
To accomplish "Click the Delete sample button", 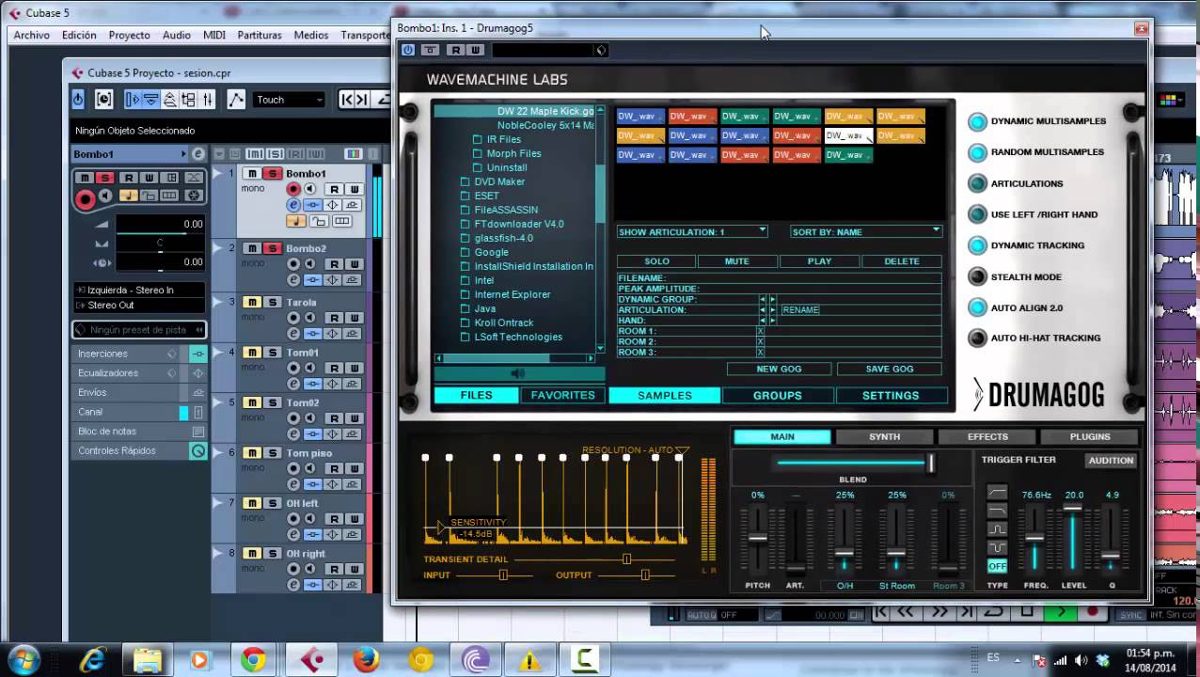I will pyautogui.click(x=902, y=261).
